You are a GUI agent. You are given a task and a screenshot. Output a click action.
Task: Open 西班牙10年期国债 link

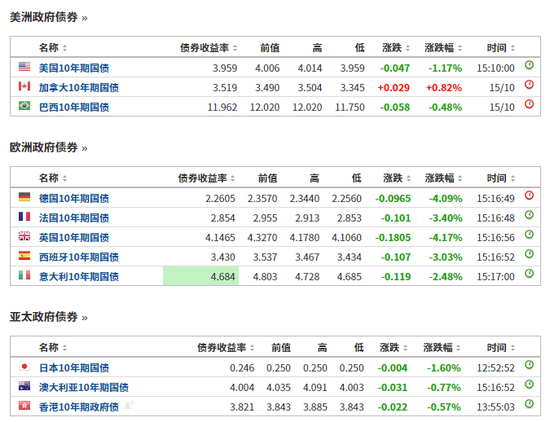79,257
